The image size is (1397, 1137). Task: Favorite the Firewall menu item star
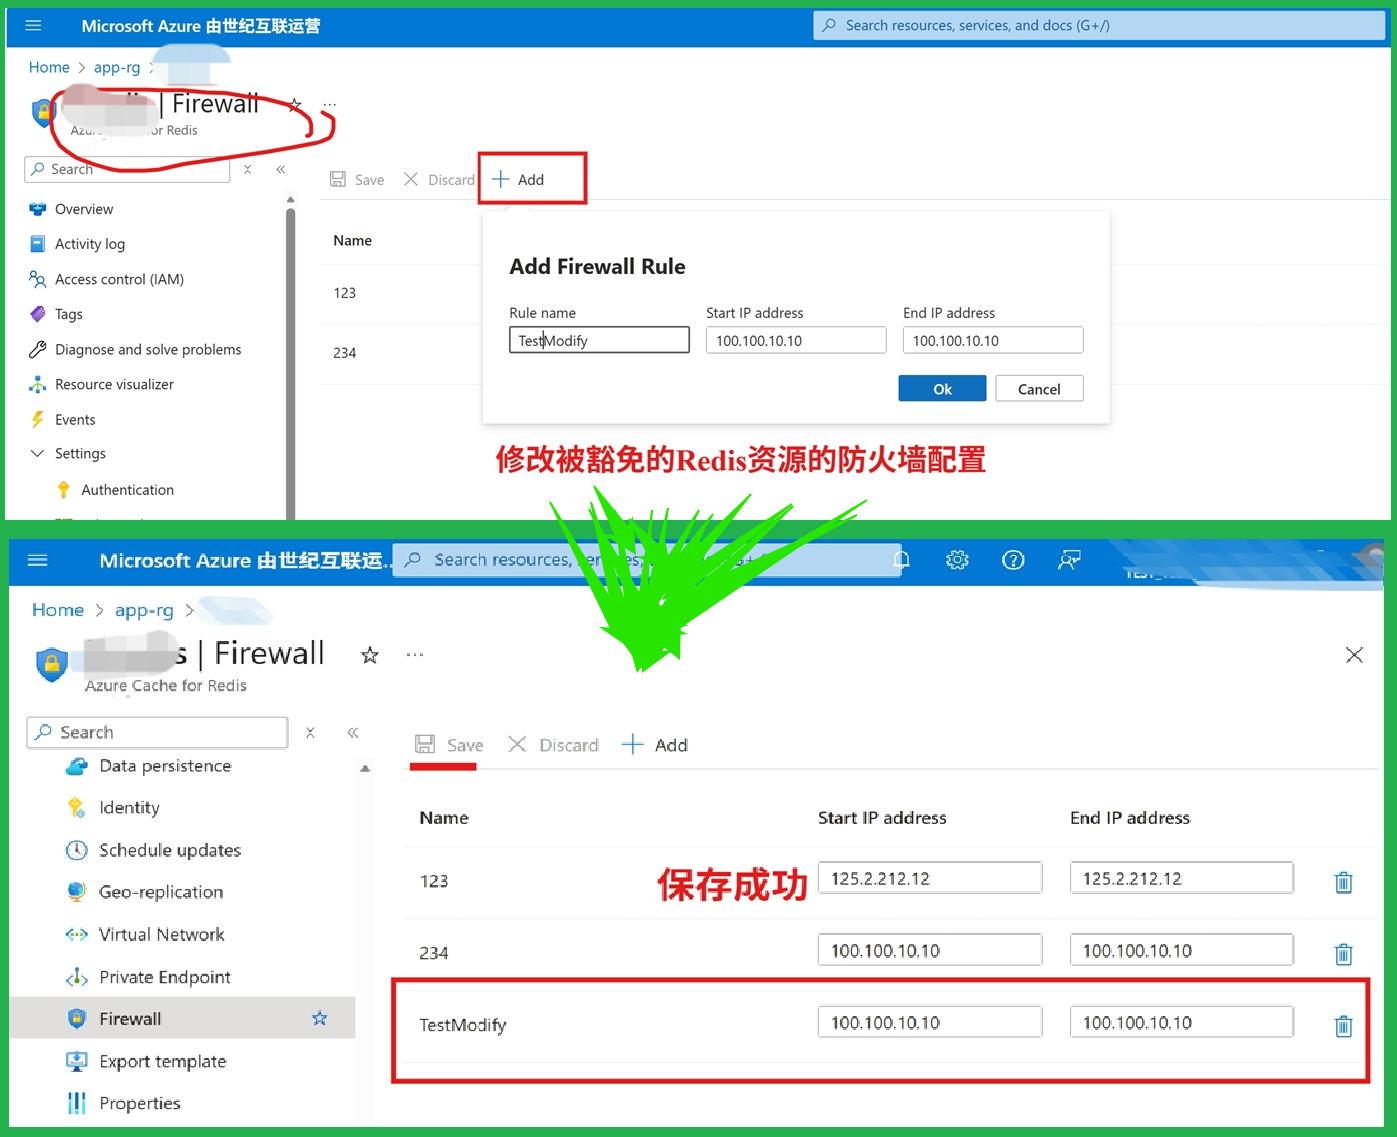click(x=320, y=1018)
